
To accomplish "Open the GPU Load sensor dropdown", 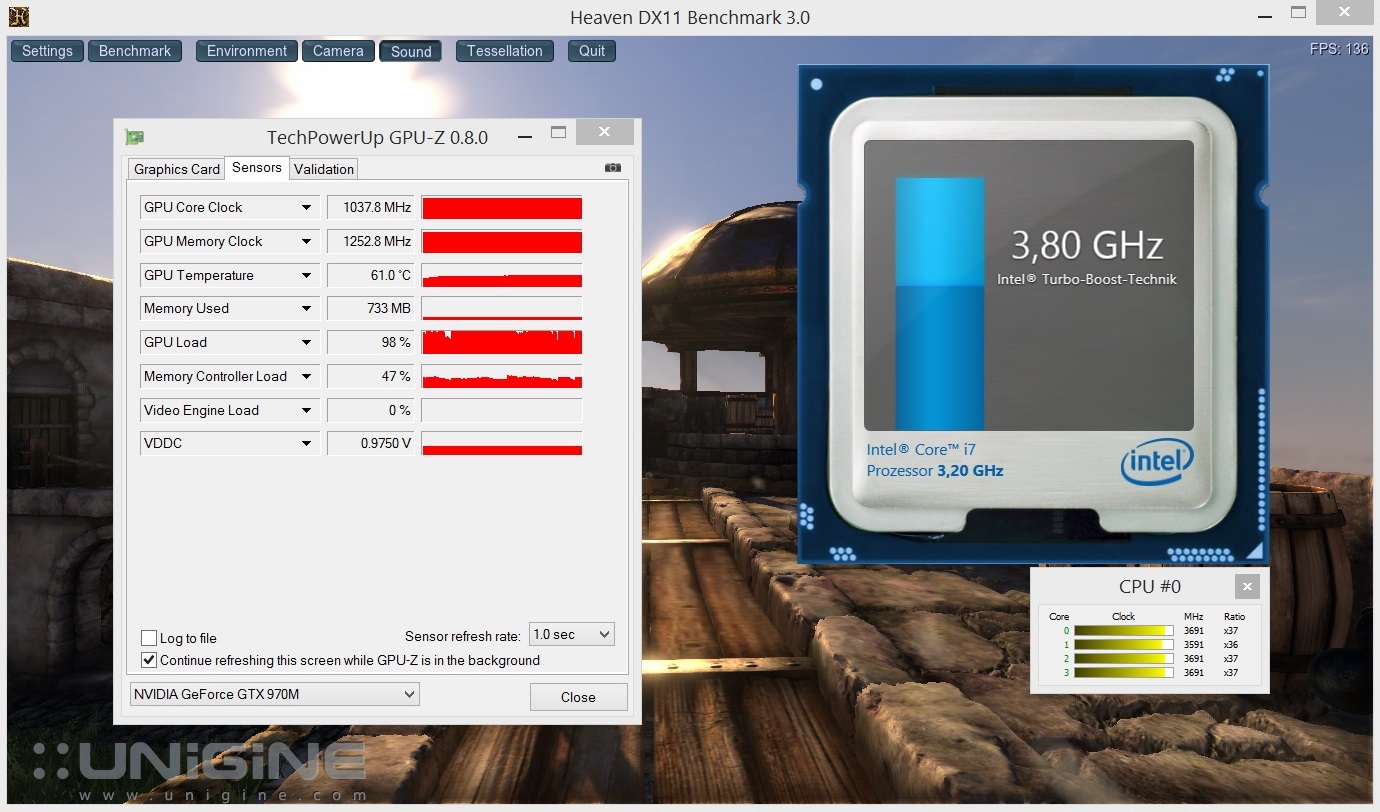I will [x=307, y=342].
